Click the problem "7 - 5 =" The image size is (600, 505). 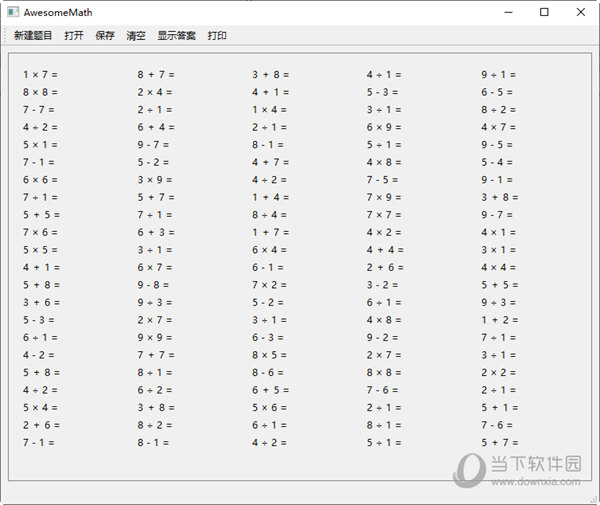[x=382, y=180]
